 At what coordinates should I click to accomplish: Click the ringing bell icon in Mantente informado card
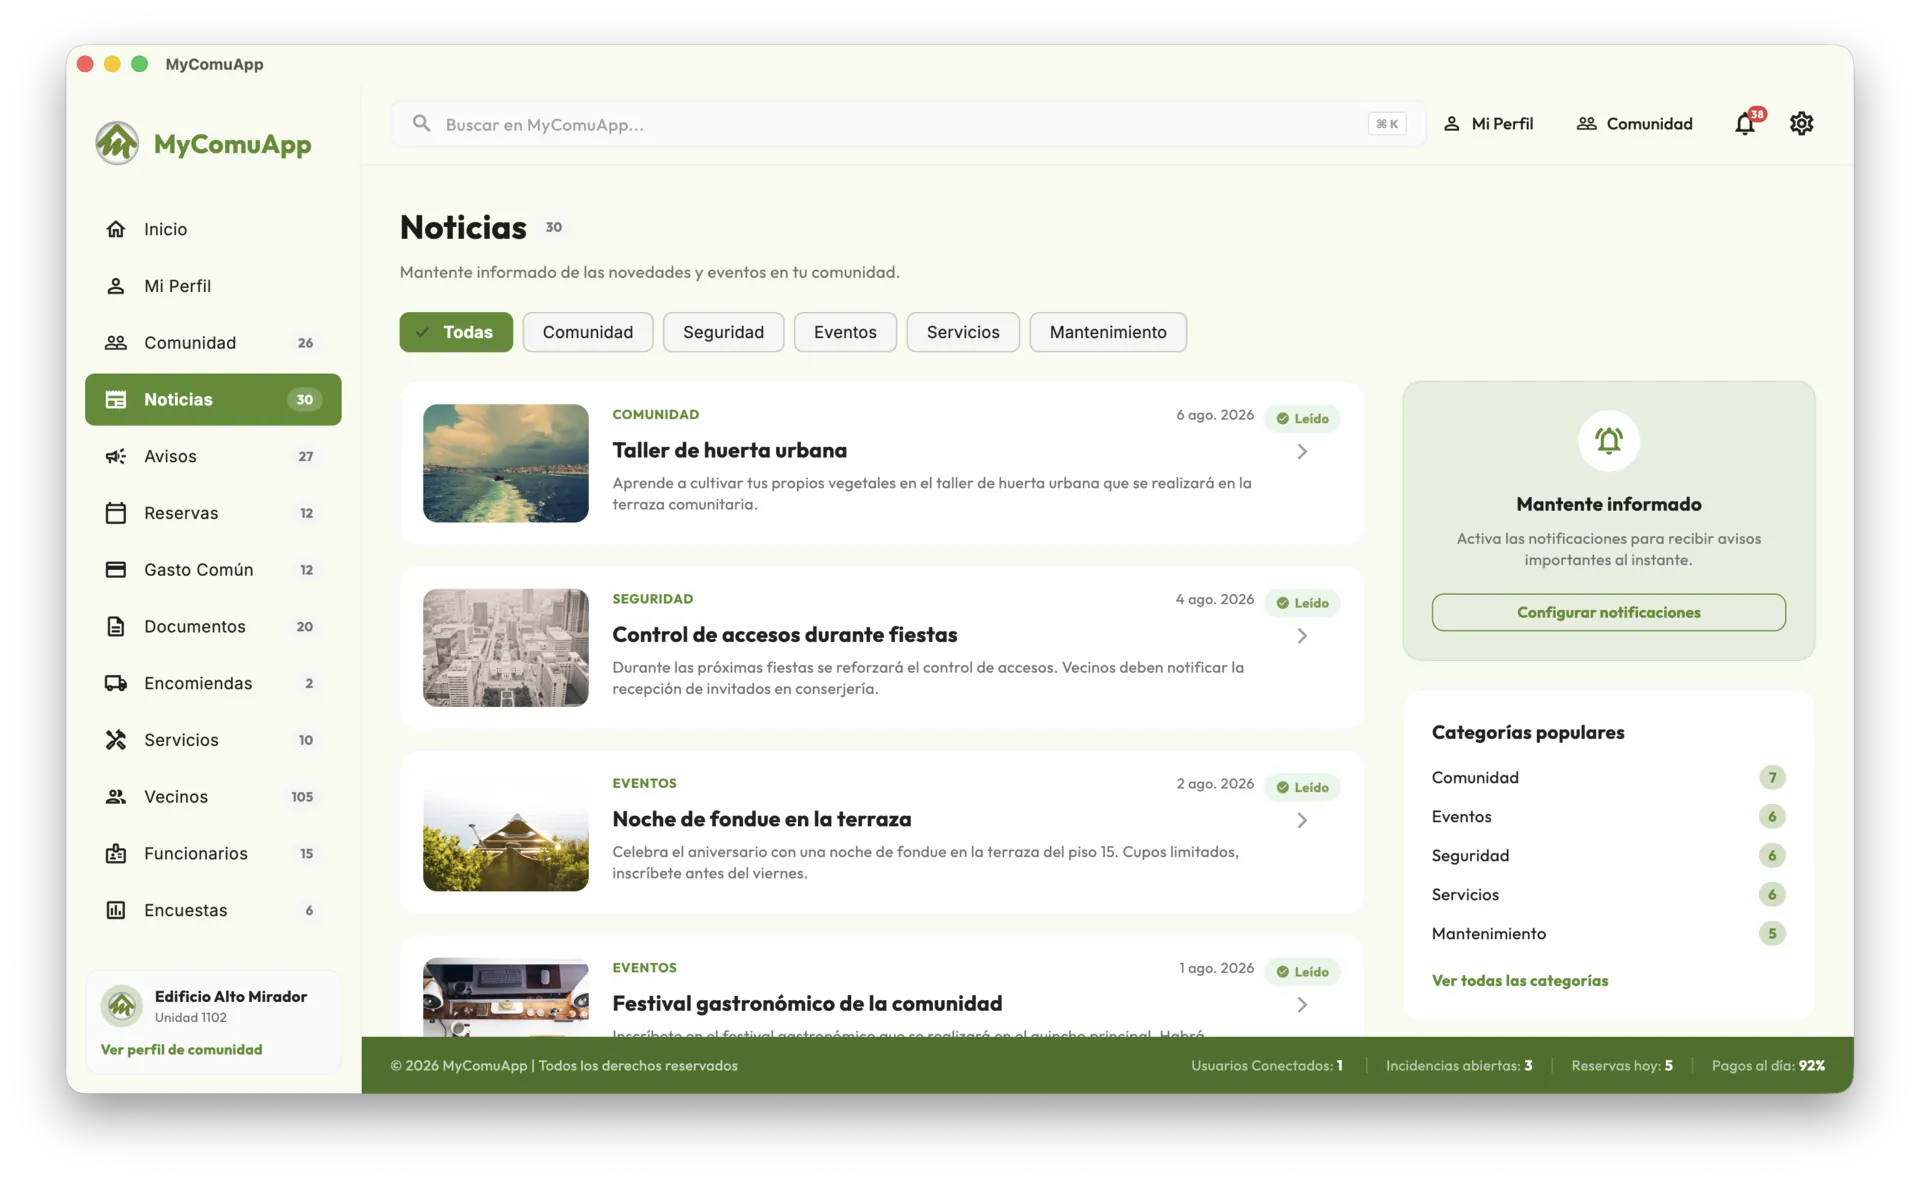point(1608,441)
